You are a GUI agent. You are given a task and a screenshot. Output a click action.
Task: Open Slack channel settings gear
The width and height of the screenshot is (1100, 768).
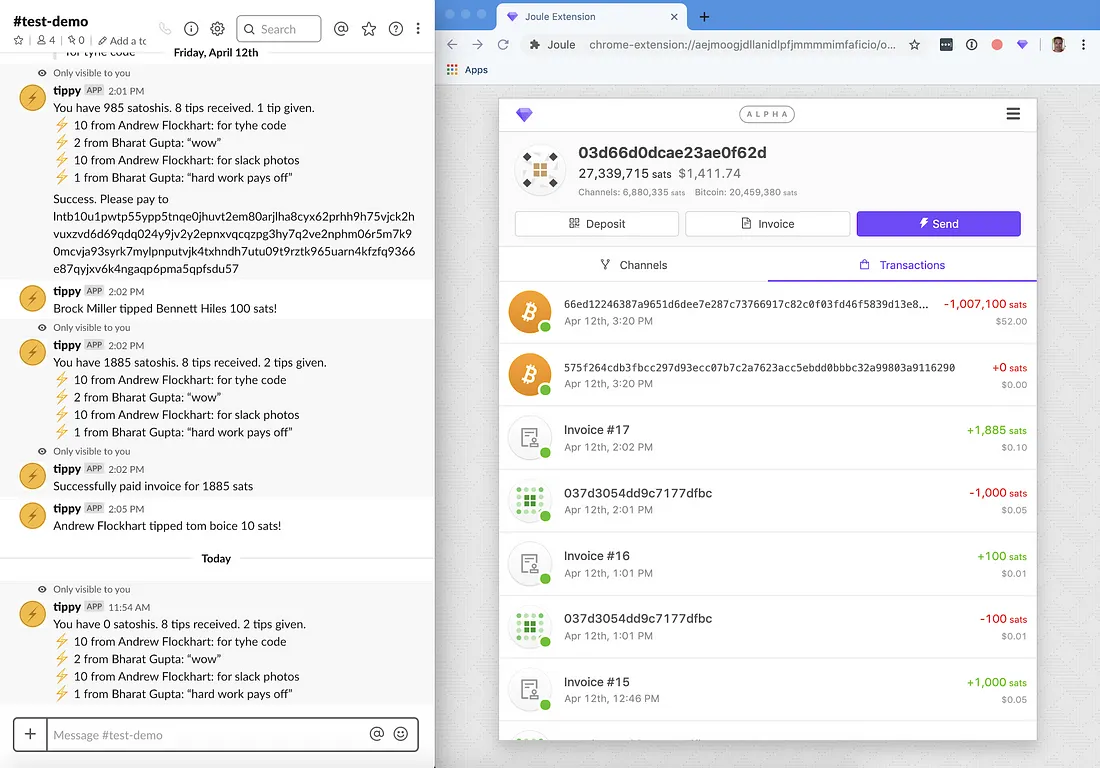217,29
